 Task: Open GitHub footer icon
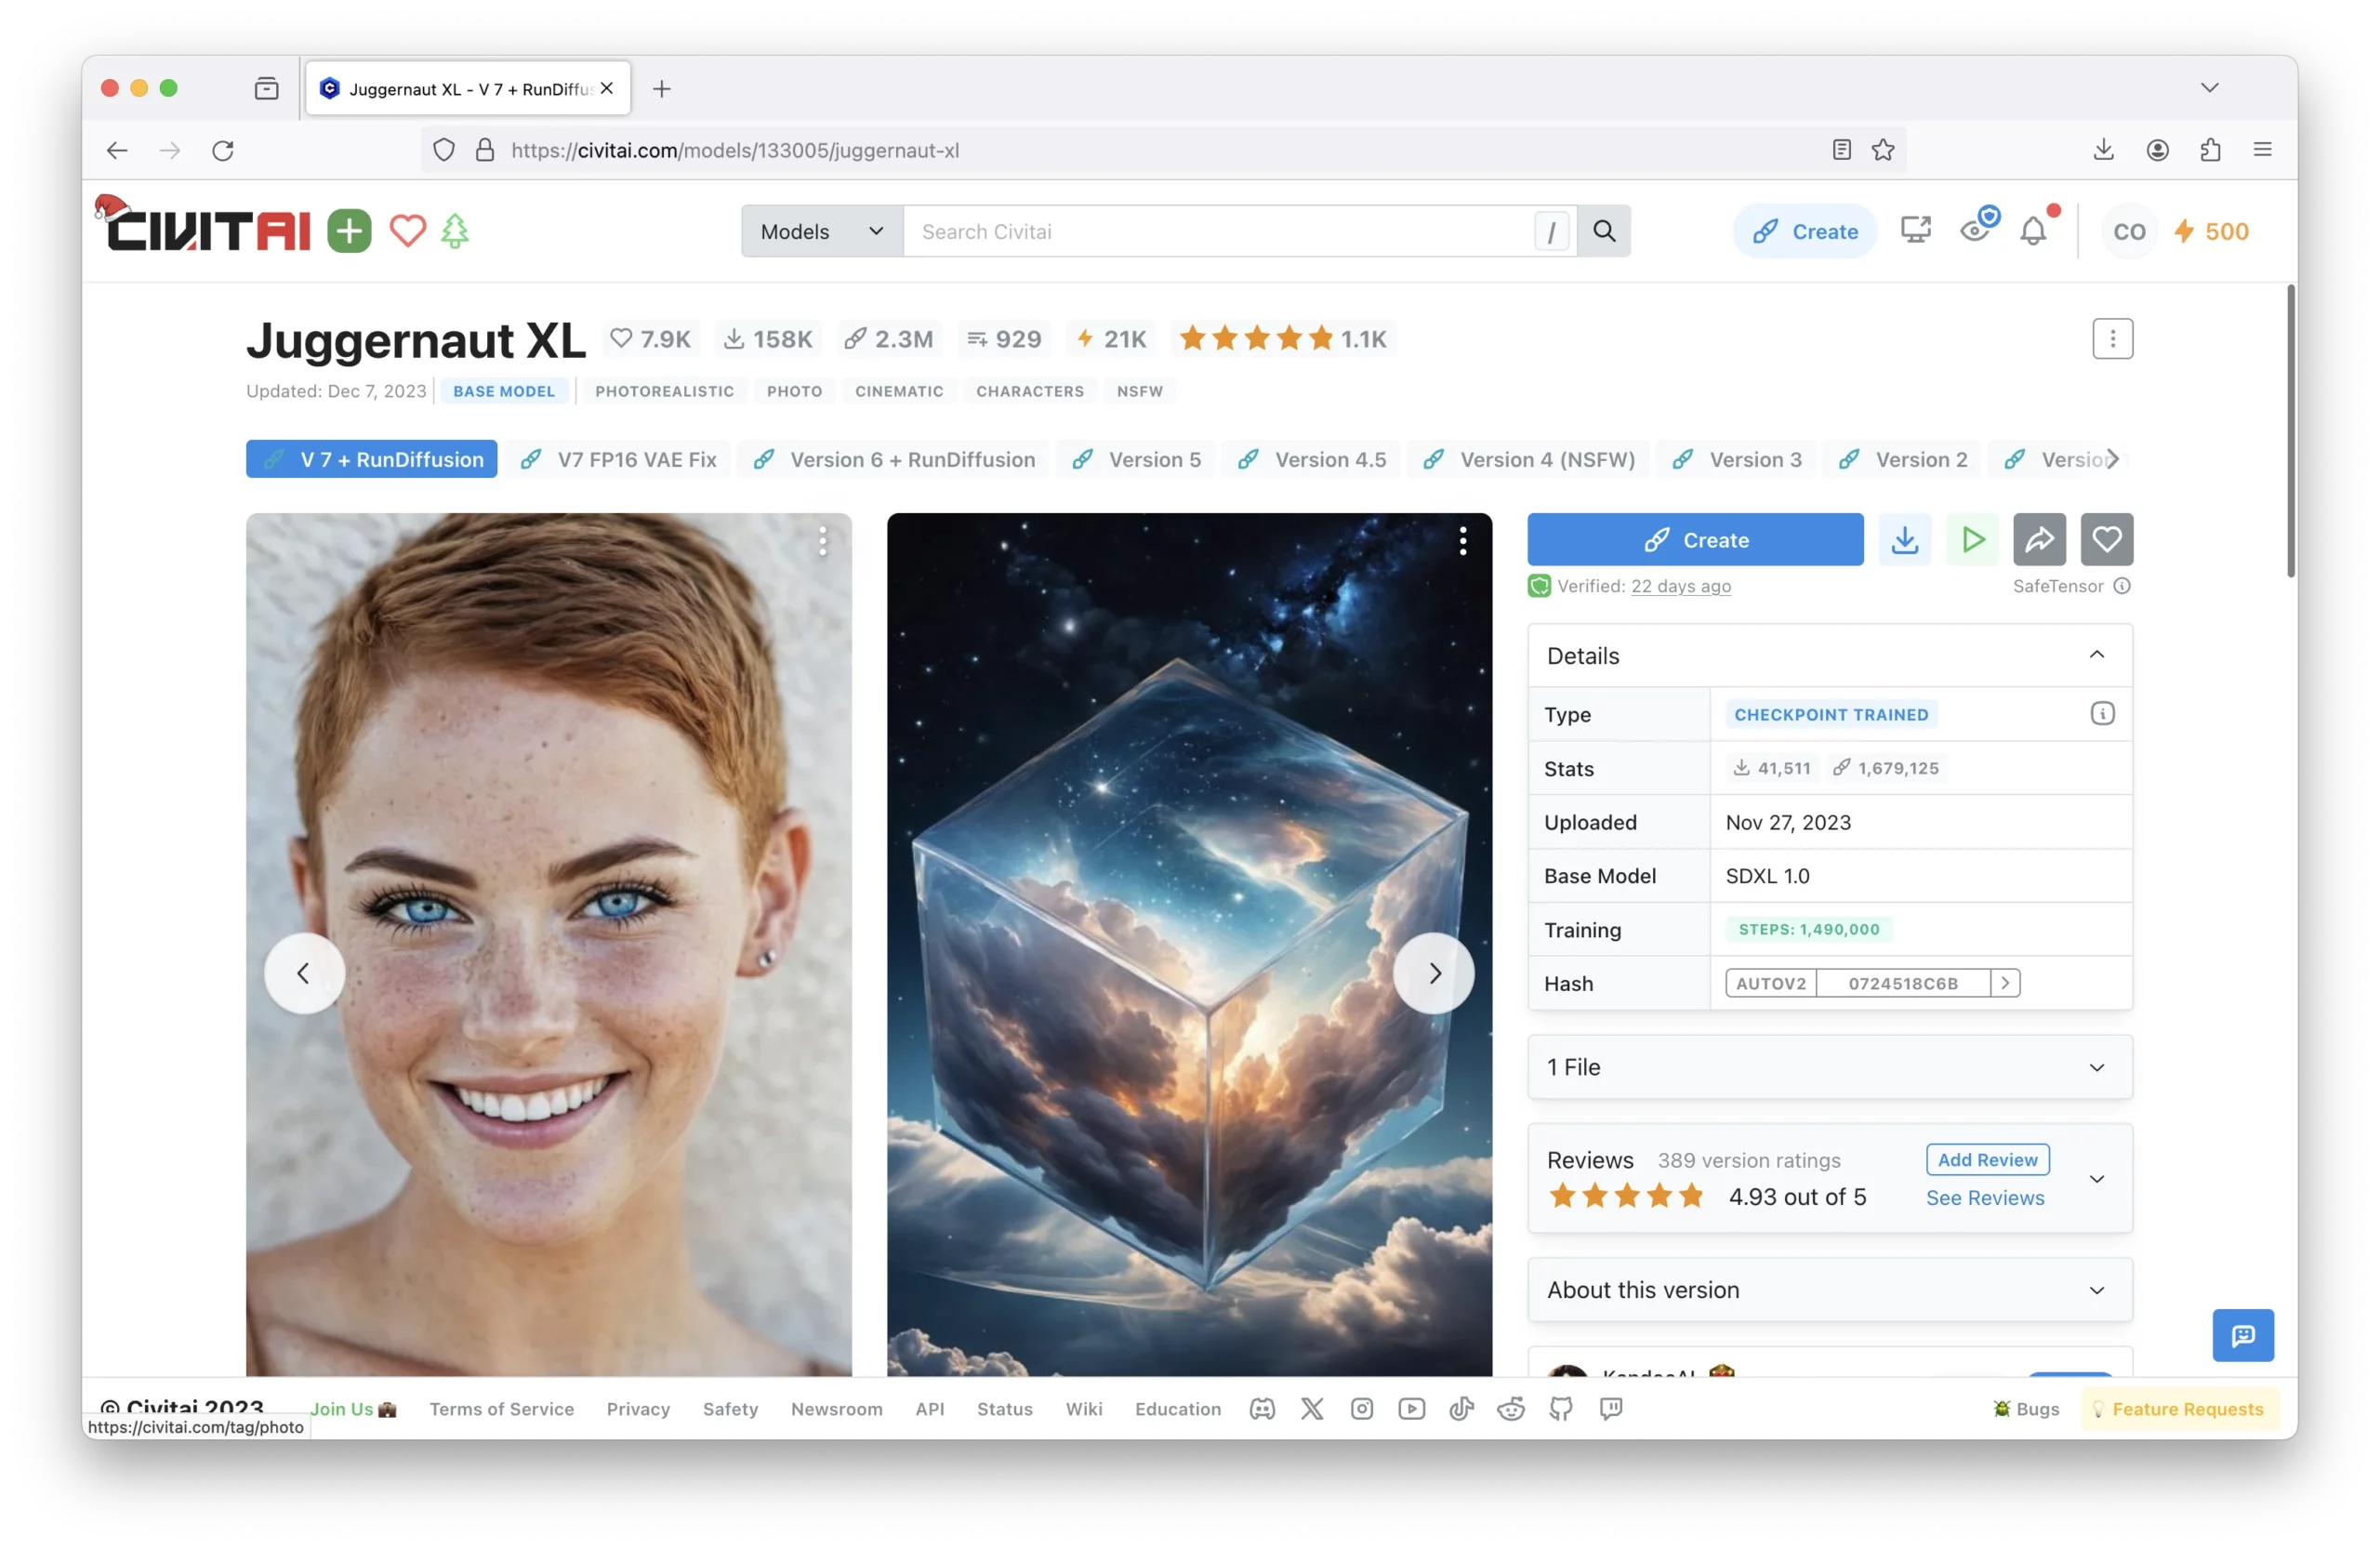[x=1561, y=1409]
